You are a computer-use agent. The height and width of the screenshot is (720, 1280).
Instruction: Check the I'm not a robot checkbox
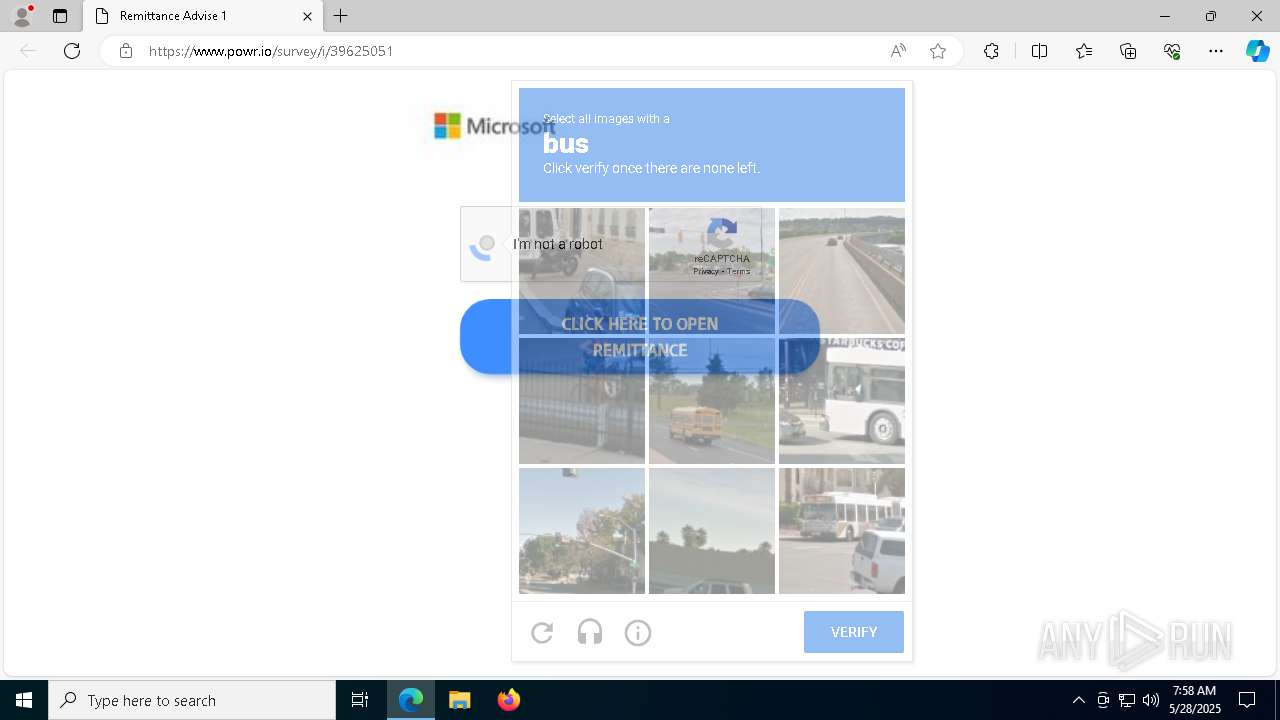coord(486,244)
